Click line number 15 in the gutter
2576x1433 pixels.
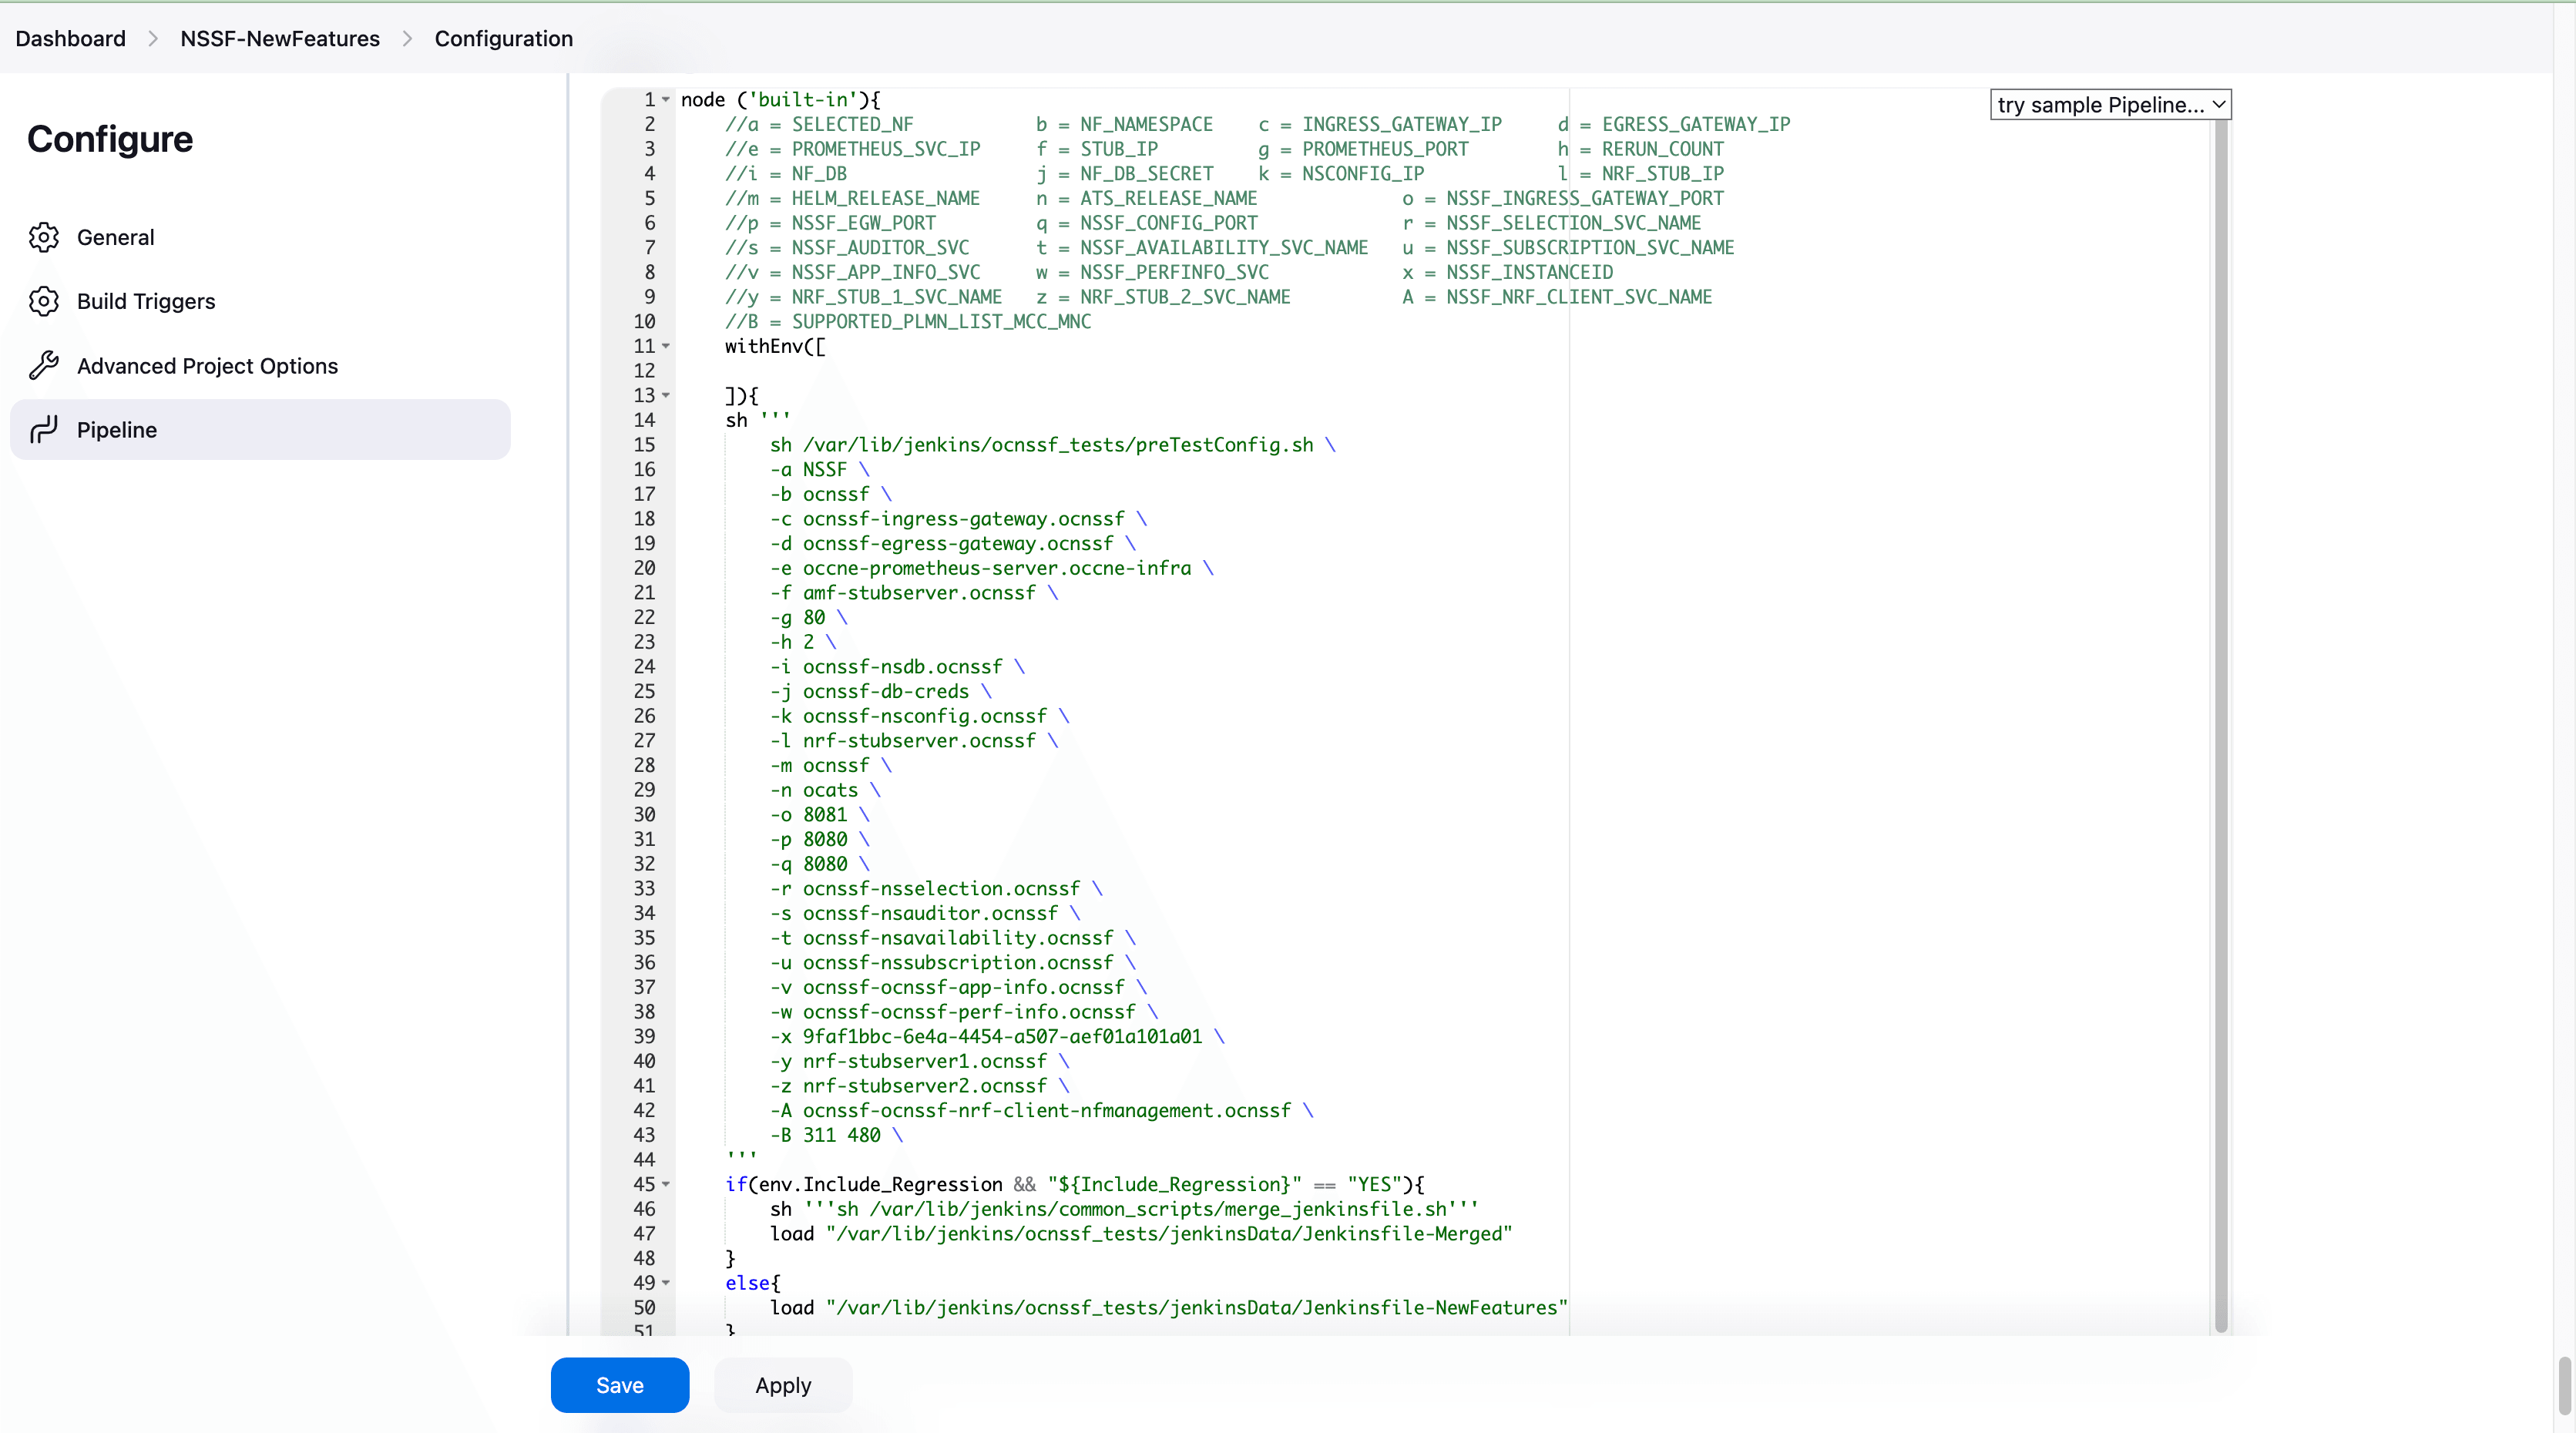(x=645, y=445)
